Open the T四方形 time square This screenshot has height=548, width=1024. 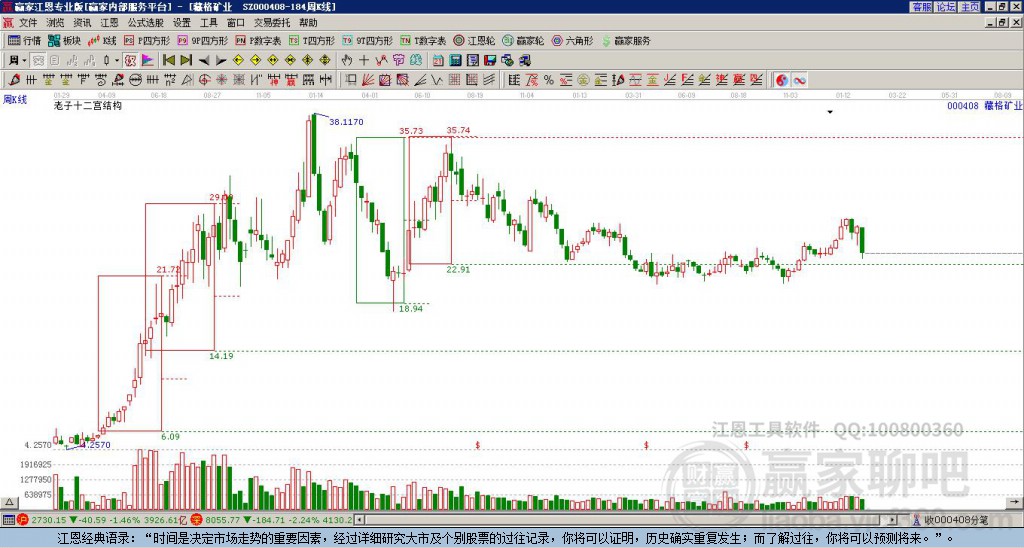tap(312, 40)
